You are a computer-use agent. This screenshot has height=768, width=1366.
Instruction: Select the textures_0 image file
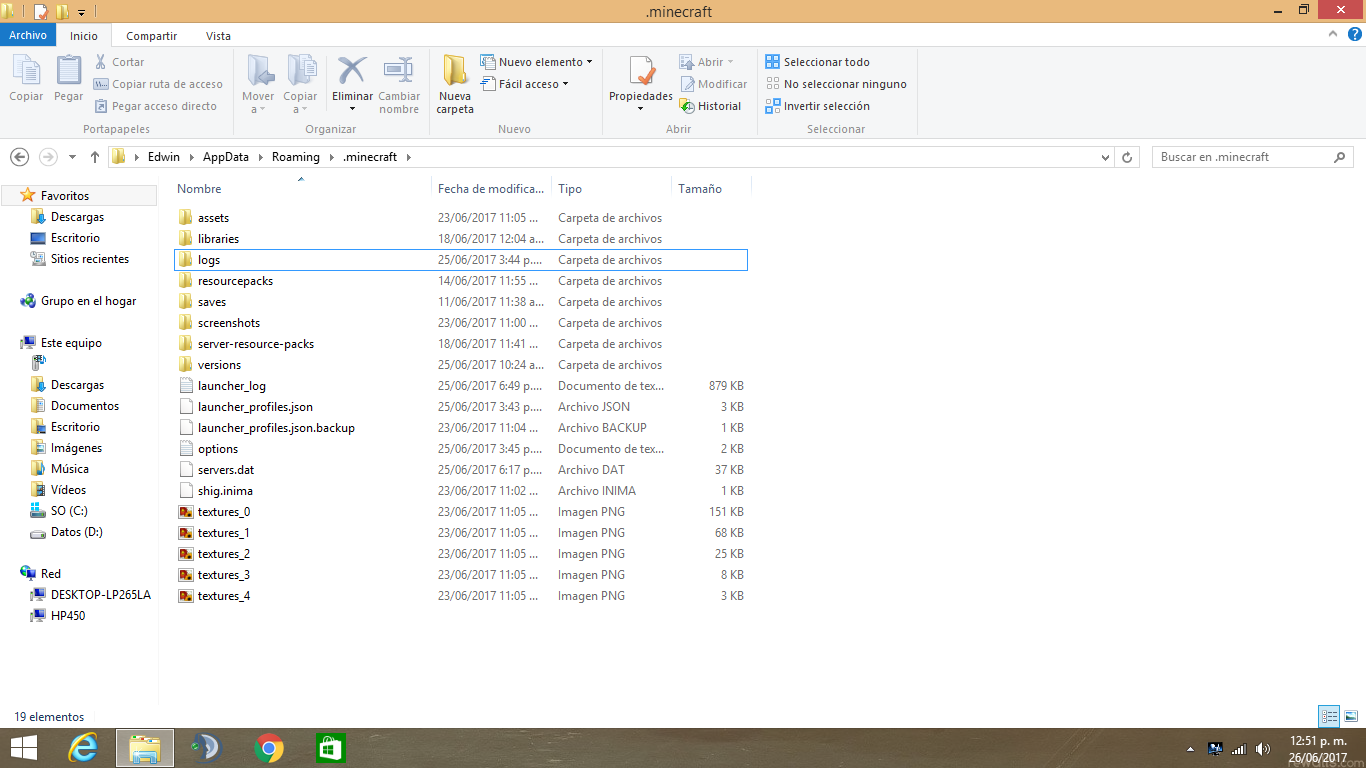coord(460,511)
